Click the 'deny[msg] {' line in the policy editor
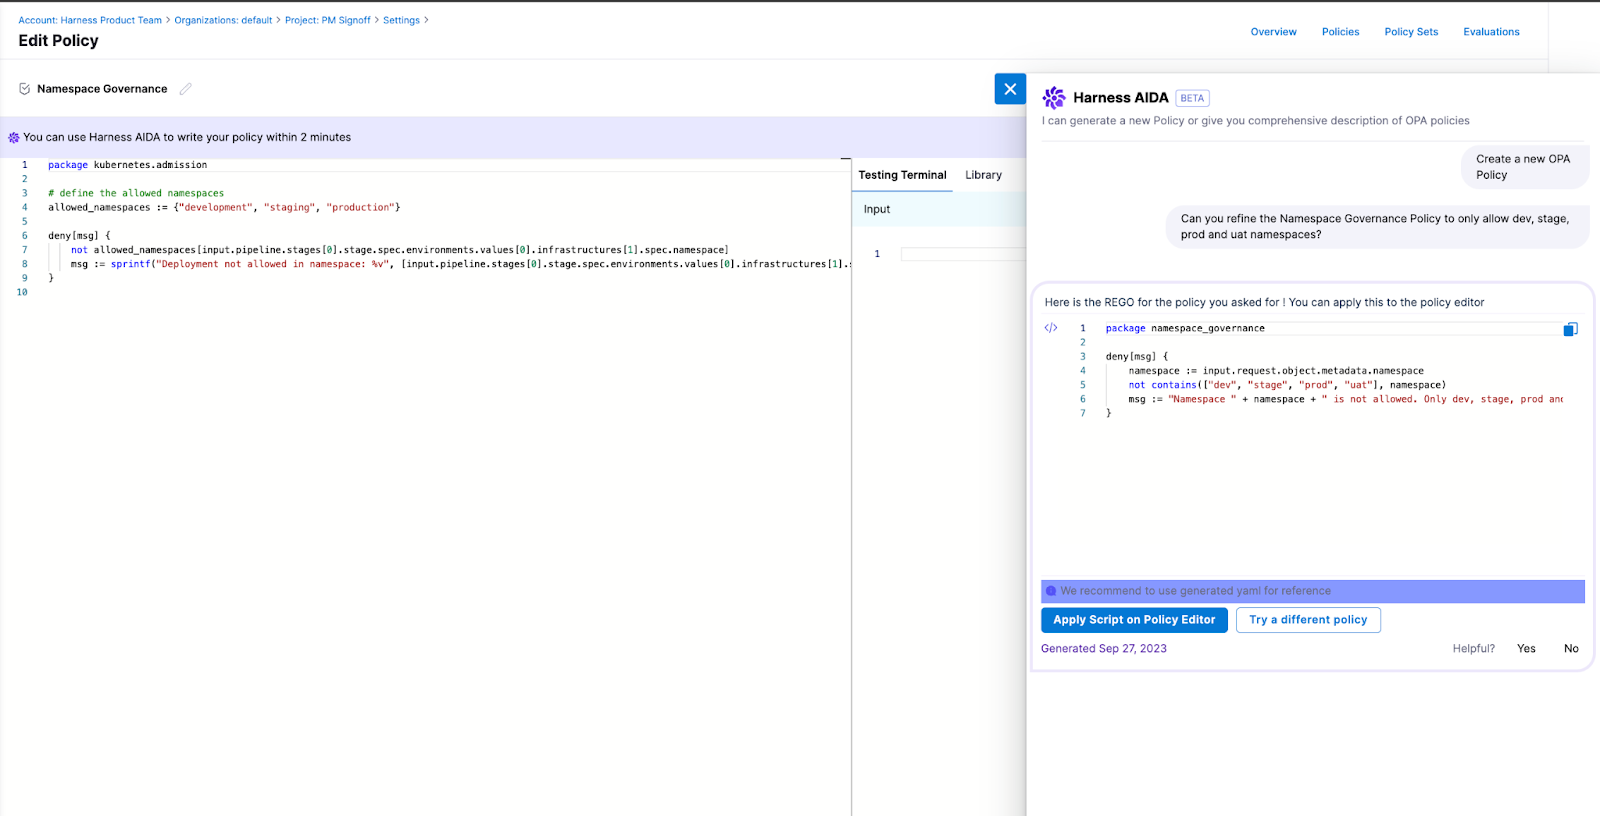The width and height of the screenshot is (1600, 816). tap(79, 236)
